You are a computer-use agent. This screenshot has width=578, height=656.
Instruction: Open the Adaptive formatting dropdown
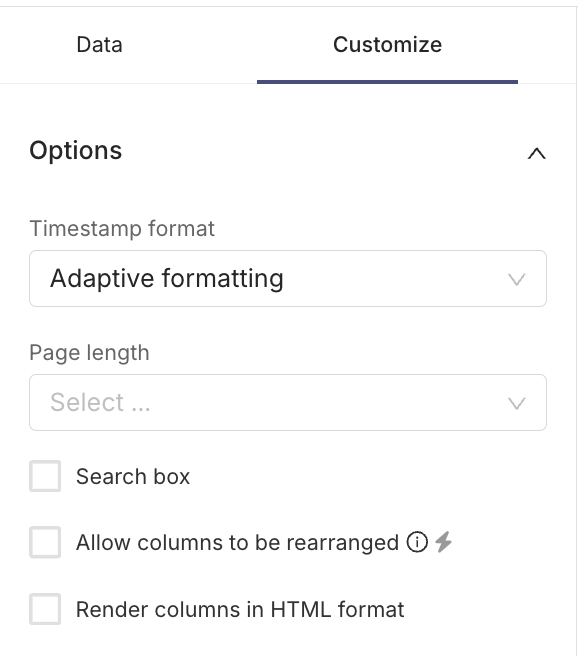tap(288, 279)
